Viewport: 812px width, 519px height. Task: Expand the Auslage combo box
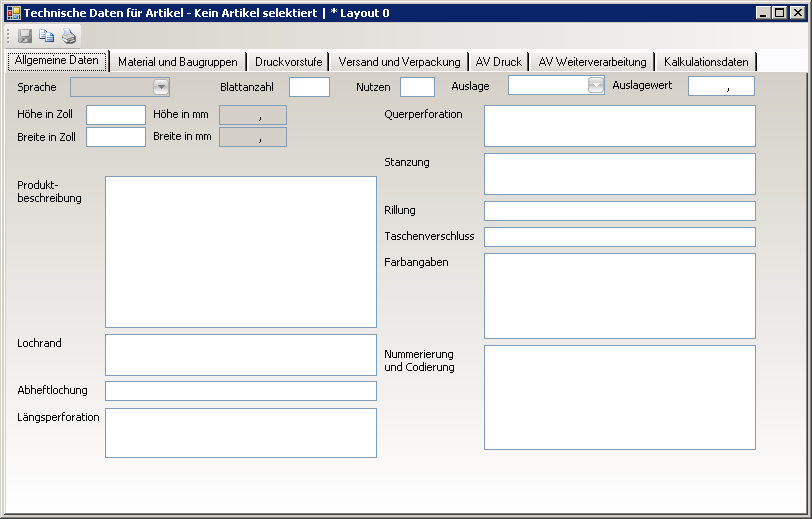click(x=596, y=86)
